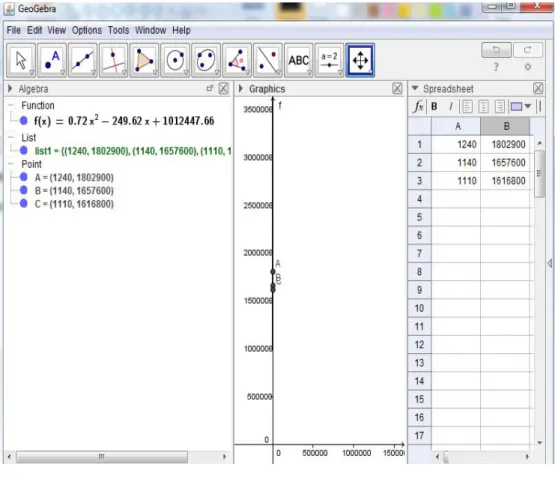Click the Redo button
This screenshot has height=479, width=555.
(x=528, y=50)
